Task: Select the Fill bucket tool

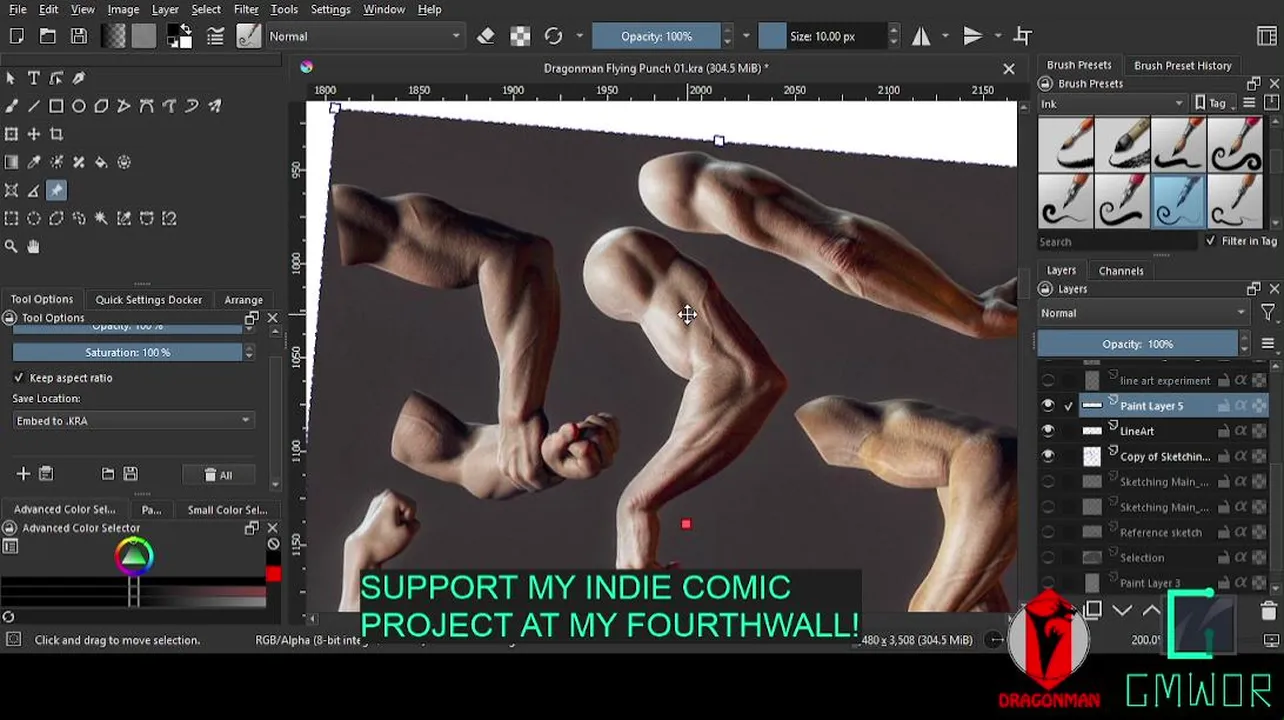Action: [101, 162]
